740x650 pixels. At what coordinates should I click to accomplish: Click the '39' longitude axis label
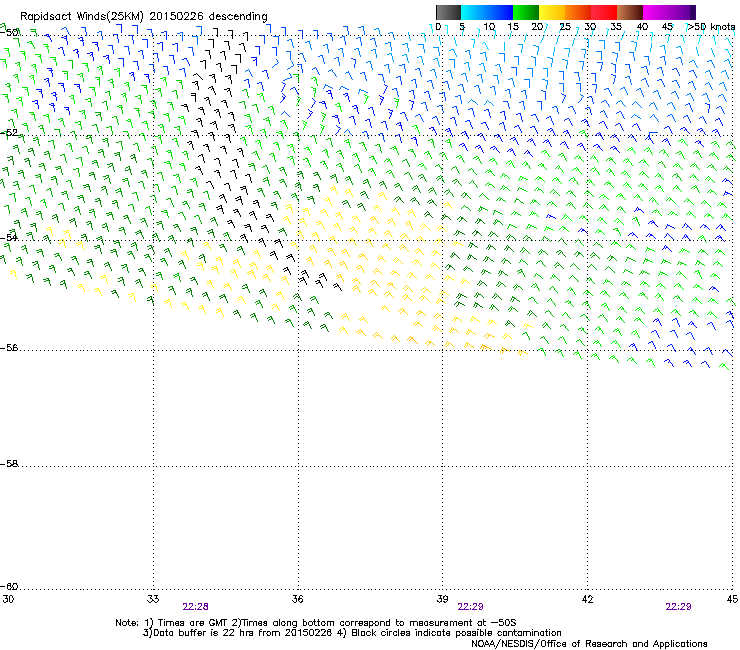pos(442,599)
